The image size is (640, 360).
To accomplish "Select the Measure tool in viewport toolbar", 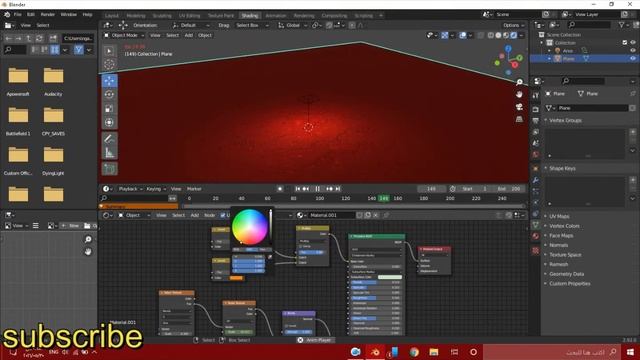I will 109,153.
